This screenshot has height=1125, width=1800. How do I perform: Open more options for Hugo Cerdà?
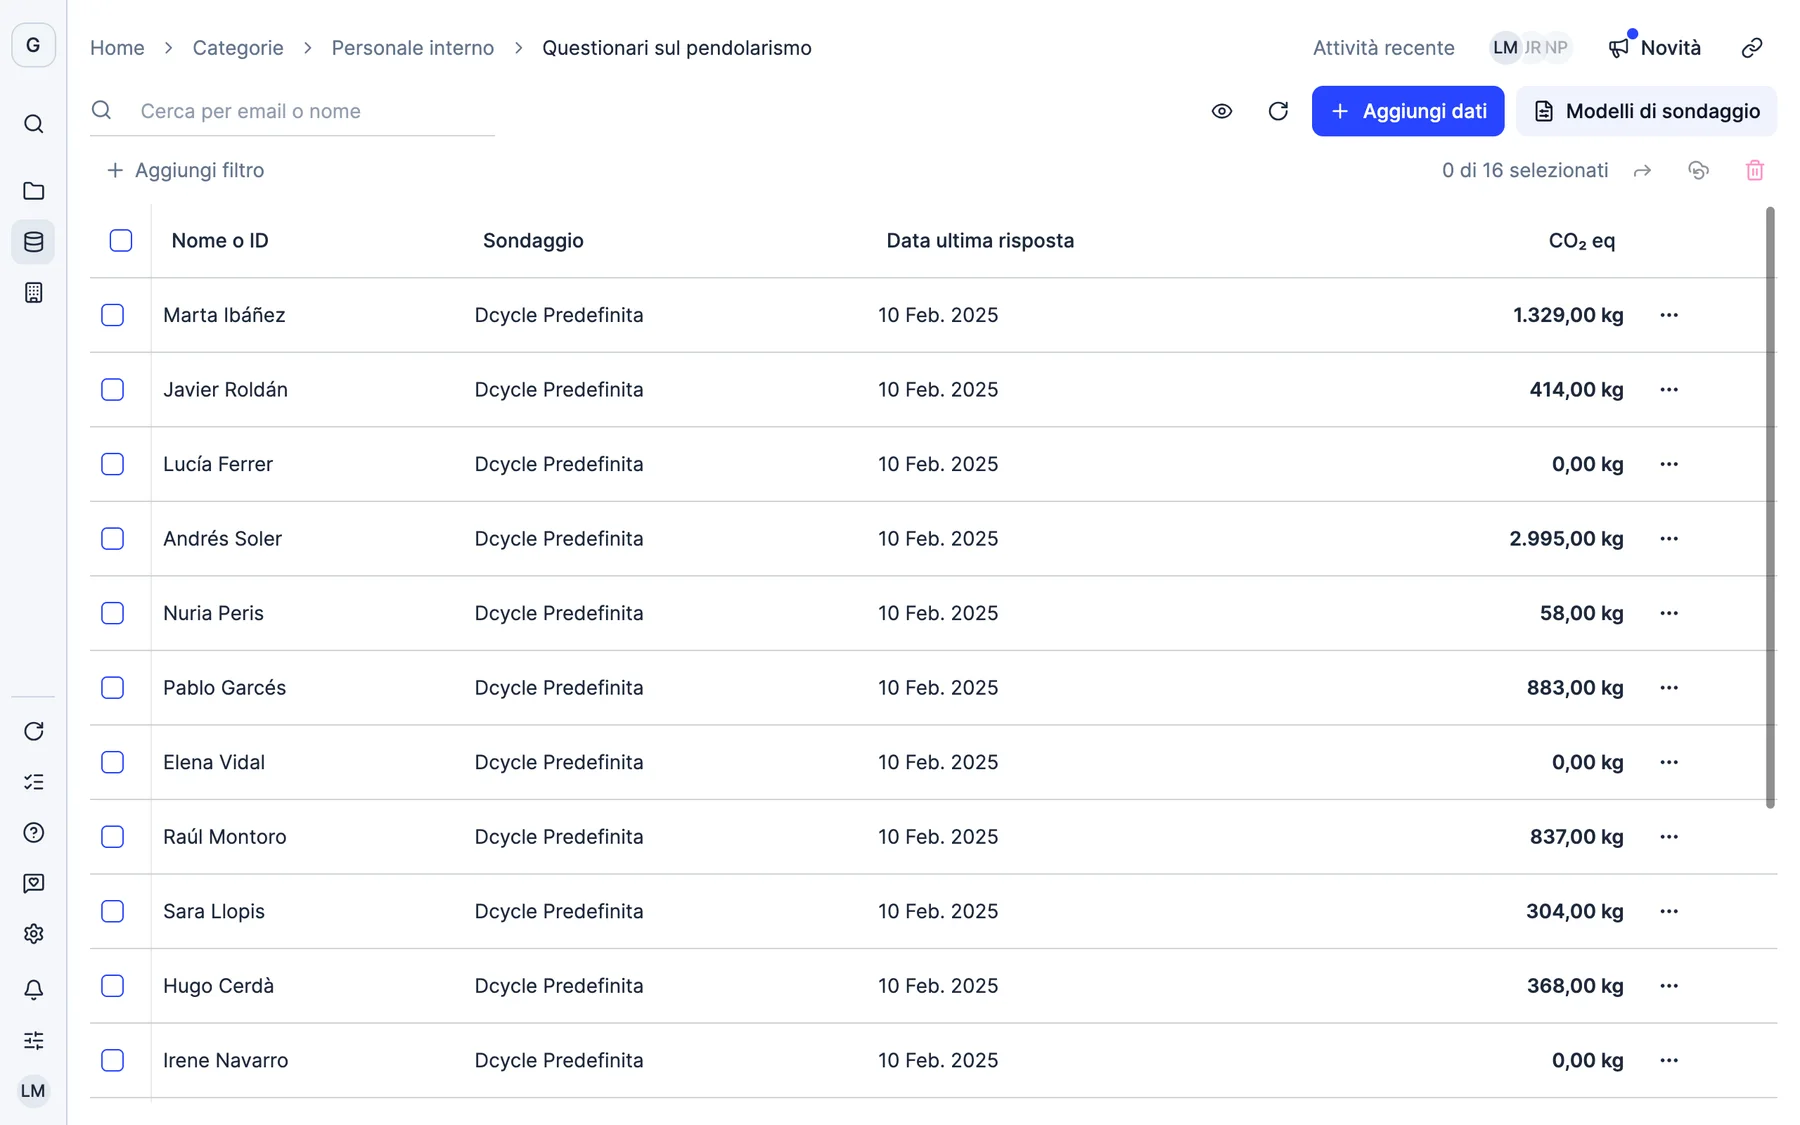pyautogui.click(x=1669, y=986)
